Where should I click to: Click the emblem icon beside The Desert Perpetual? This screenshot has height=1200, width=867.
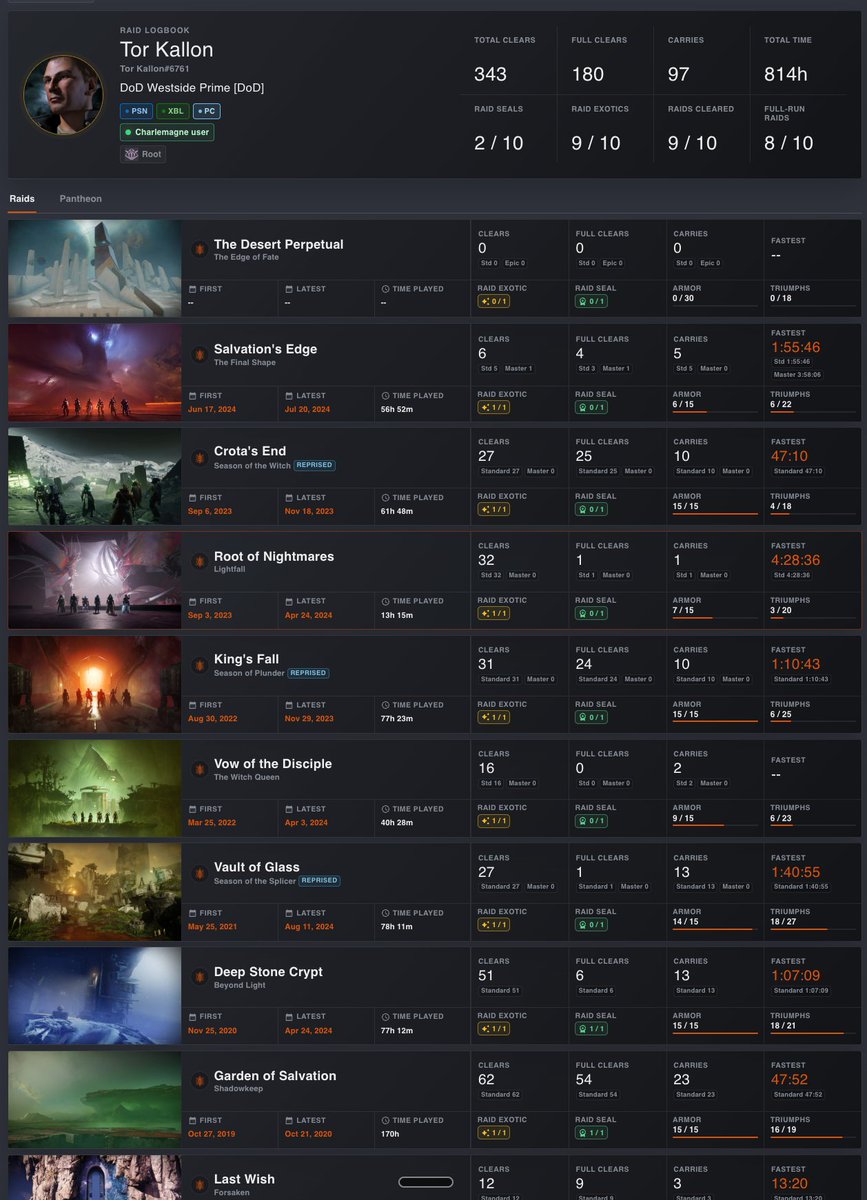click(199, 249)
